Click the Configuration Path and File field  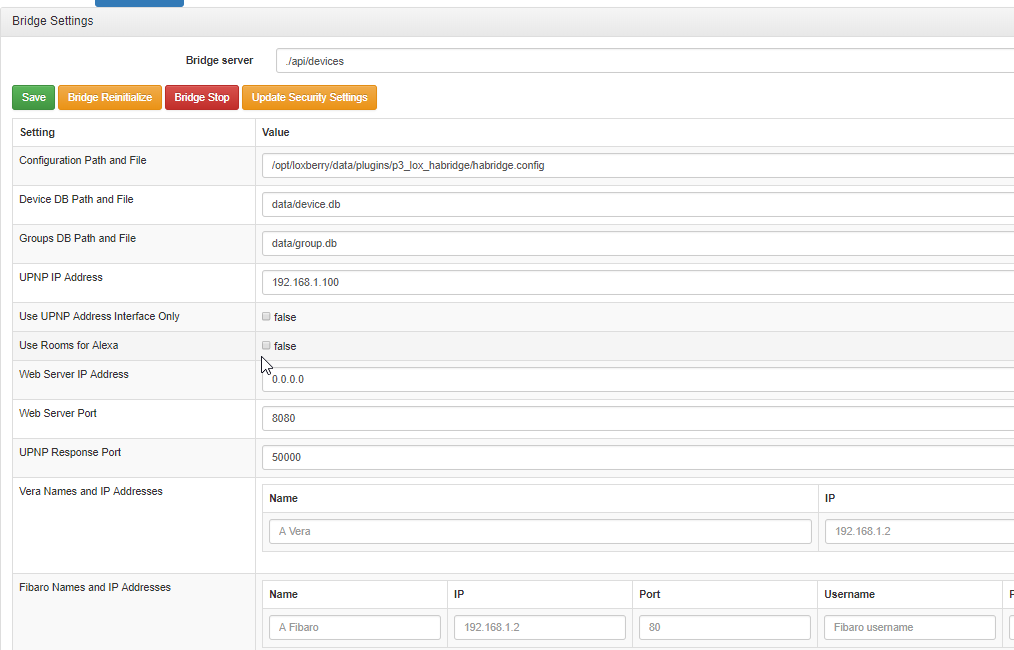[x=640, y=165]
